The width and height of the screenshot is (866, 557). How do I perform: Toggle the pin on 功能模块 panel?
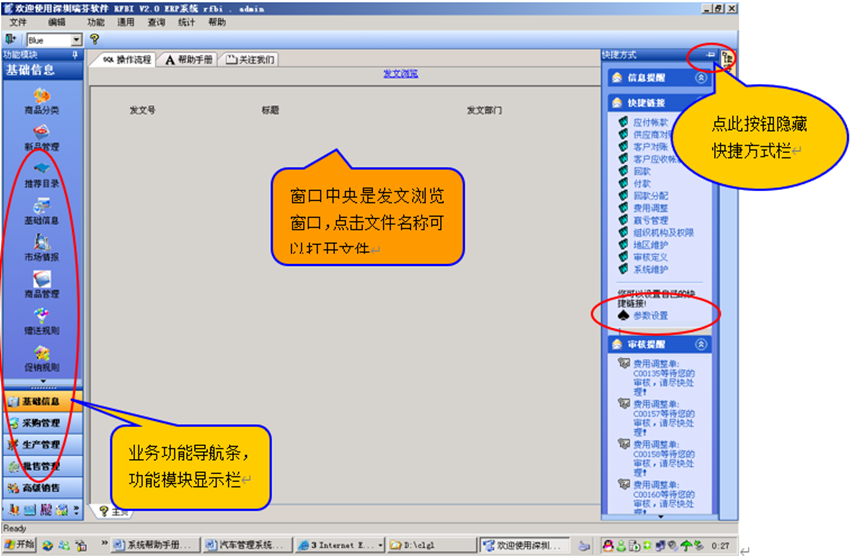click(x=74, y=55)
